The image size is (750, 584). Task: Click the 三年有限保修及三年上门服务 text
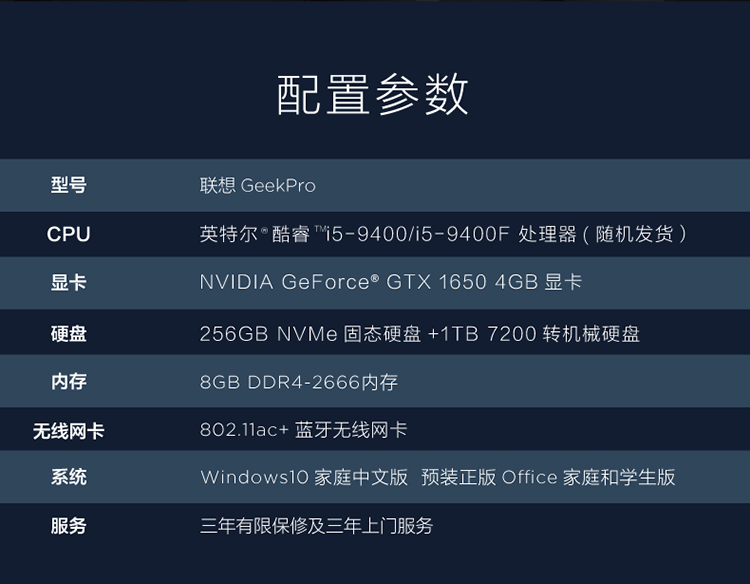pyautogui.click(x=316, y=526)
